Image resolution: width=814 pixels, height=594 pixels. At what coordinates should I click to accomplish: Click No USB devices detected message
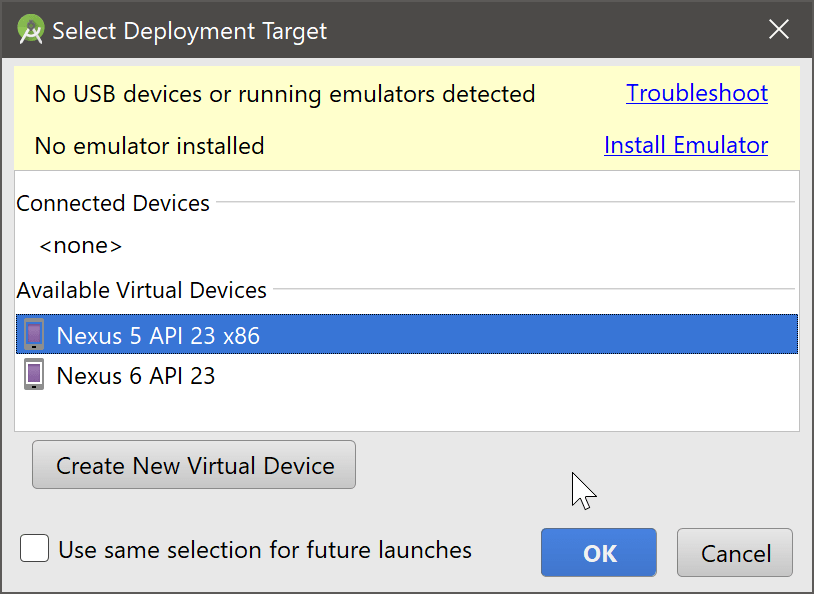284,94
